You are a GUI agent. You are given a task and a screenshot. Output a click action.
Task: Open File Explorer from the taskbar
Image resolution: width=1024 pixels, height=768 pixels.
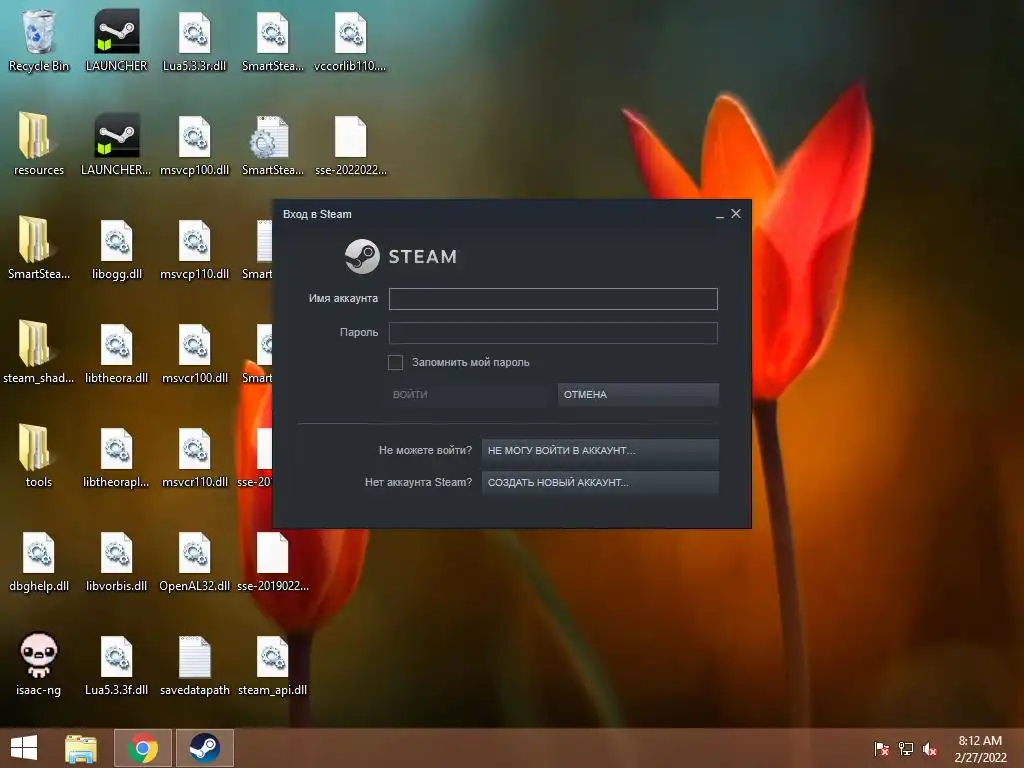[81, 748]
